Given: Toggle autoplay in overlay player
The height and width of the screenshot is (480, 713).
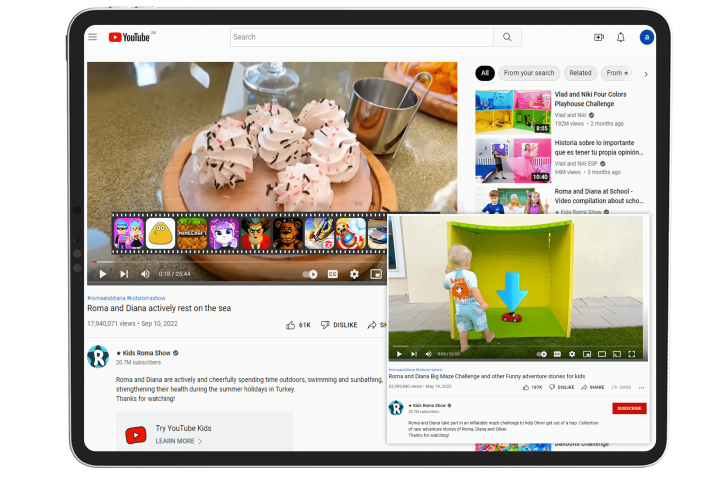Looking at the screenshot, I should [x=542, y=354].
